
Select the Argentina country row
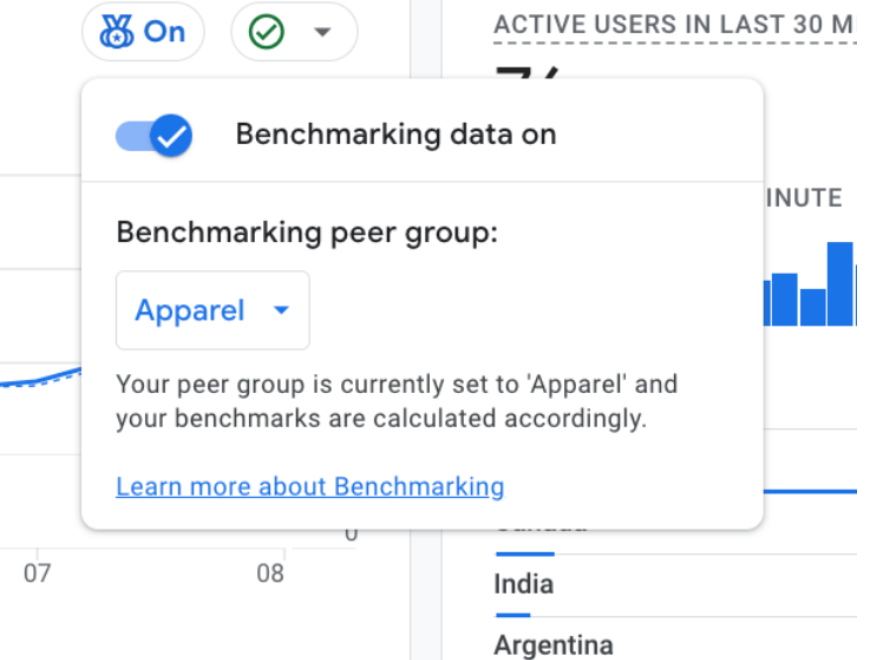pos(676,640)
